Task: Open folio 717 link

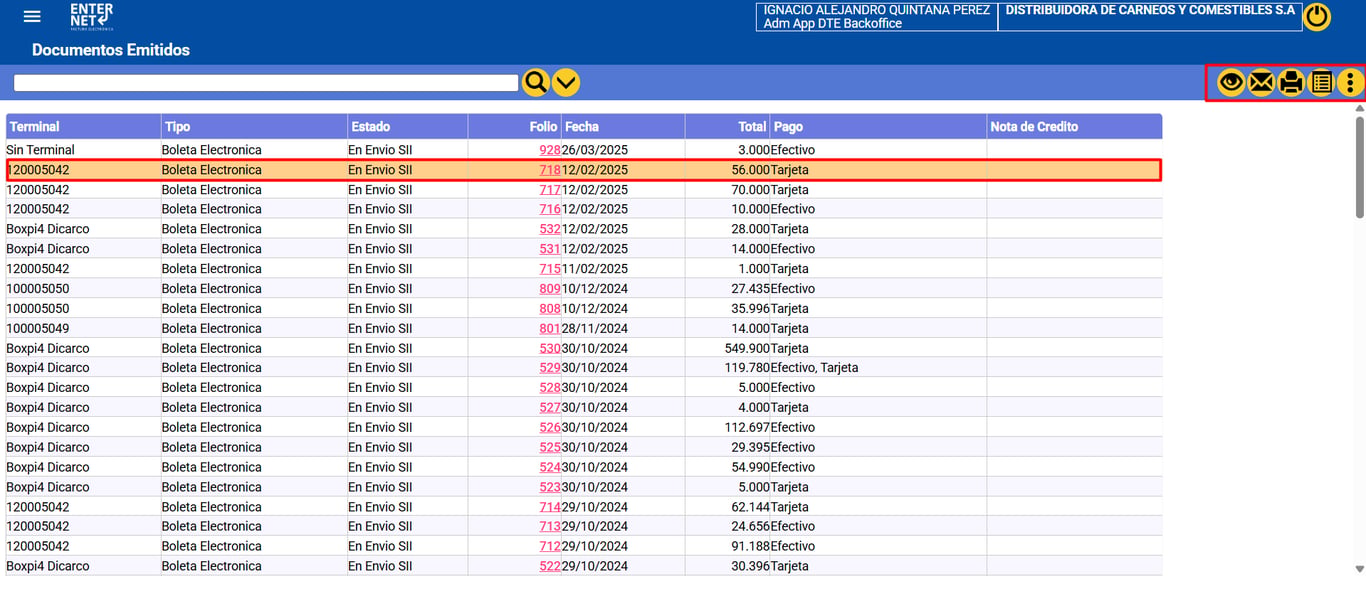Action: tap(550, 190)
